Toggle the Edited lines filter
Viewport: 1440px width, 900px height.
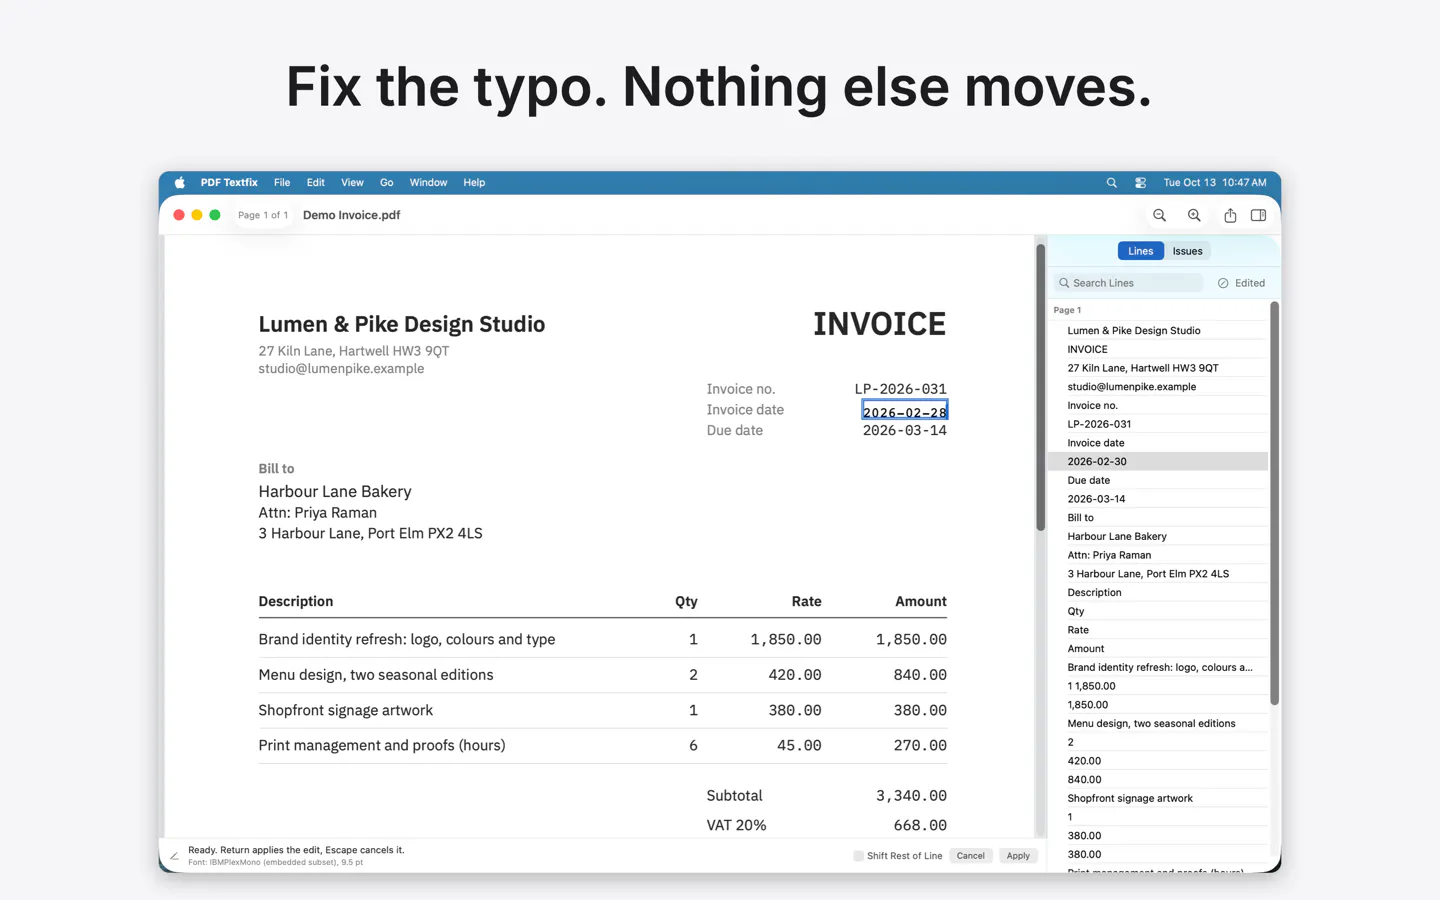pos(1241,283)
